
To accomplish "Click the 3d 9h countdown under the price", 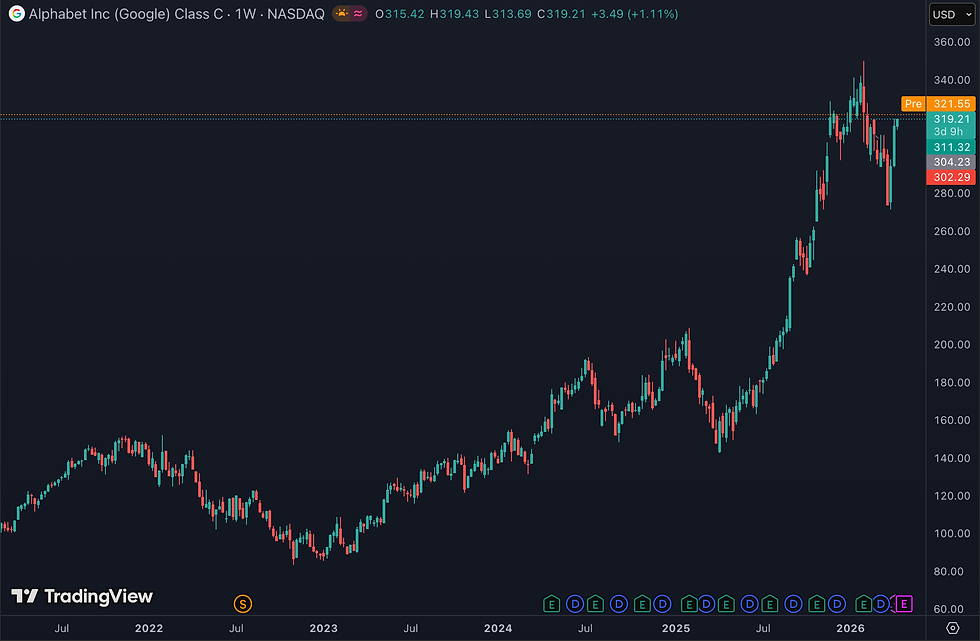I will (x=948, y=132).
